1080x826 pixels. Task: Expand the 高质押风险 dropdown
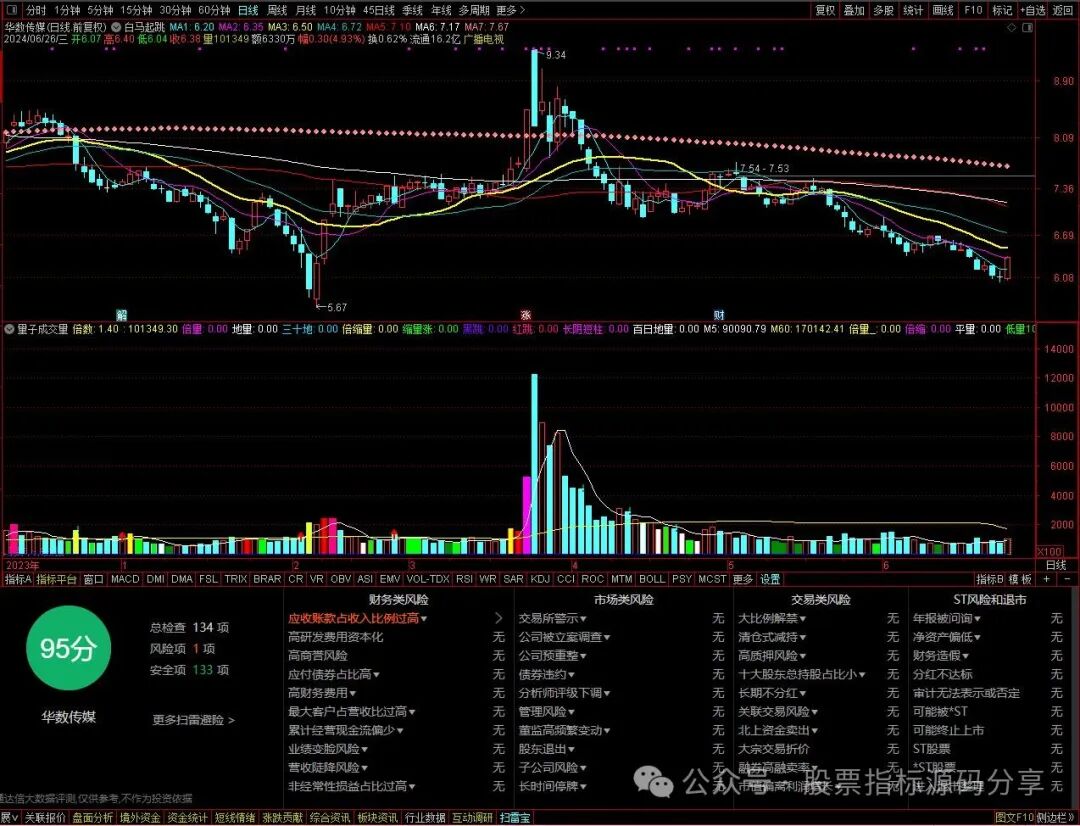(x=772, y=656)
